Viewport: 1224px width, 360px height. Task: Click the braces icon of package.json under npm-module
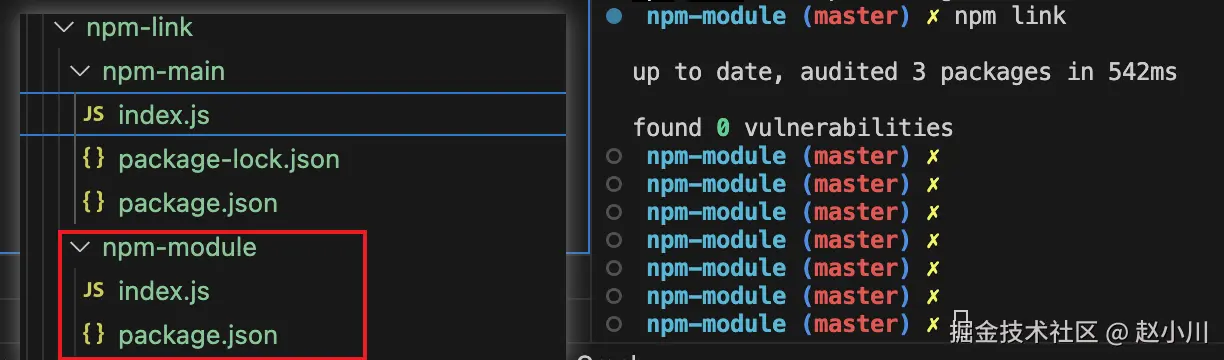[93, 335]
